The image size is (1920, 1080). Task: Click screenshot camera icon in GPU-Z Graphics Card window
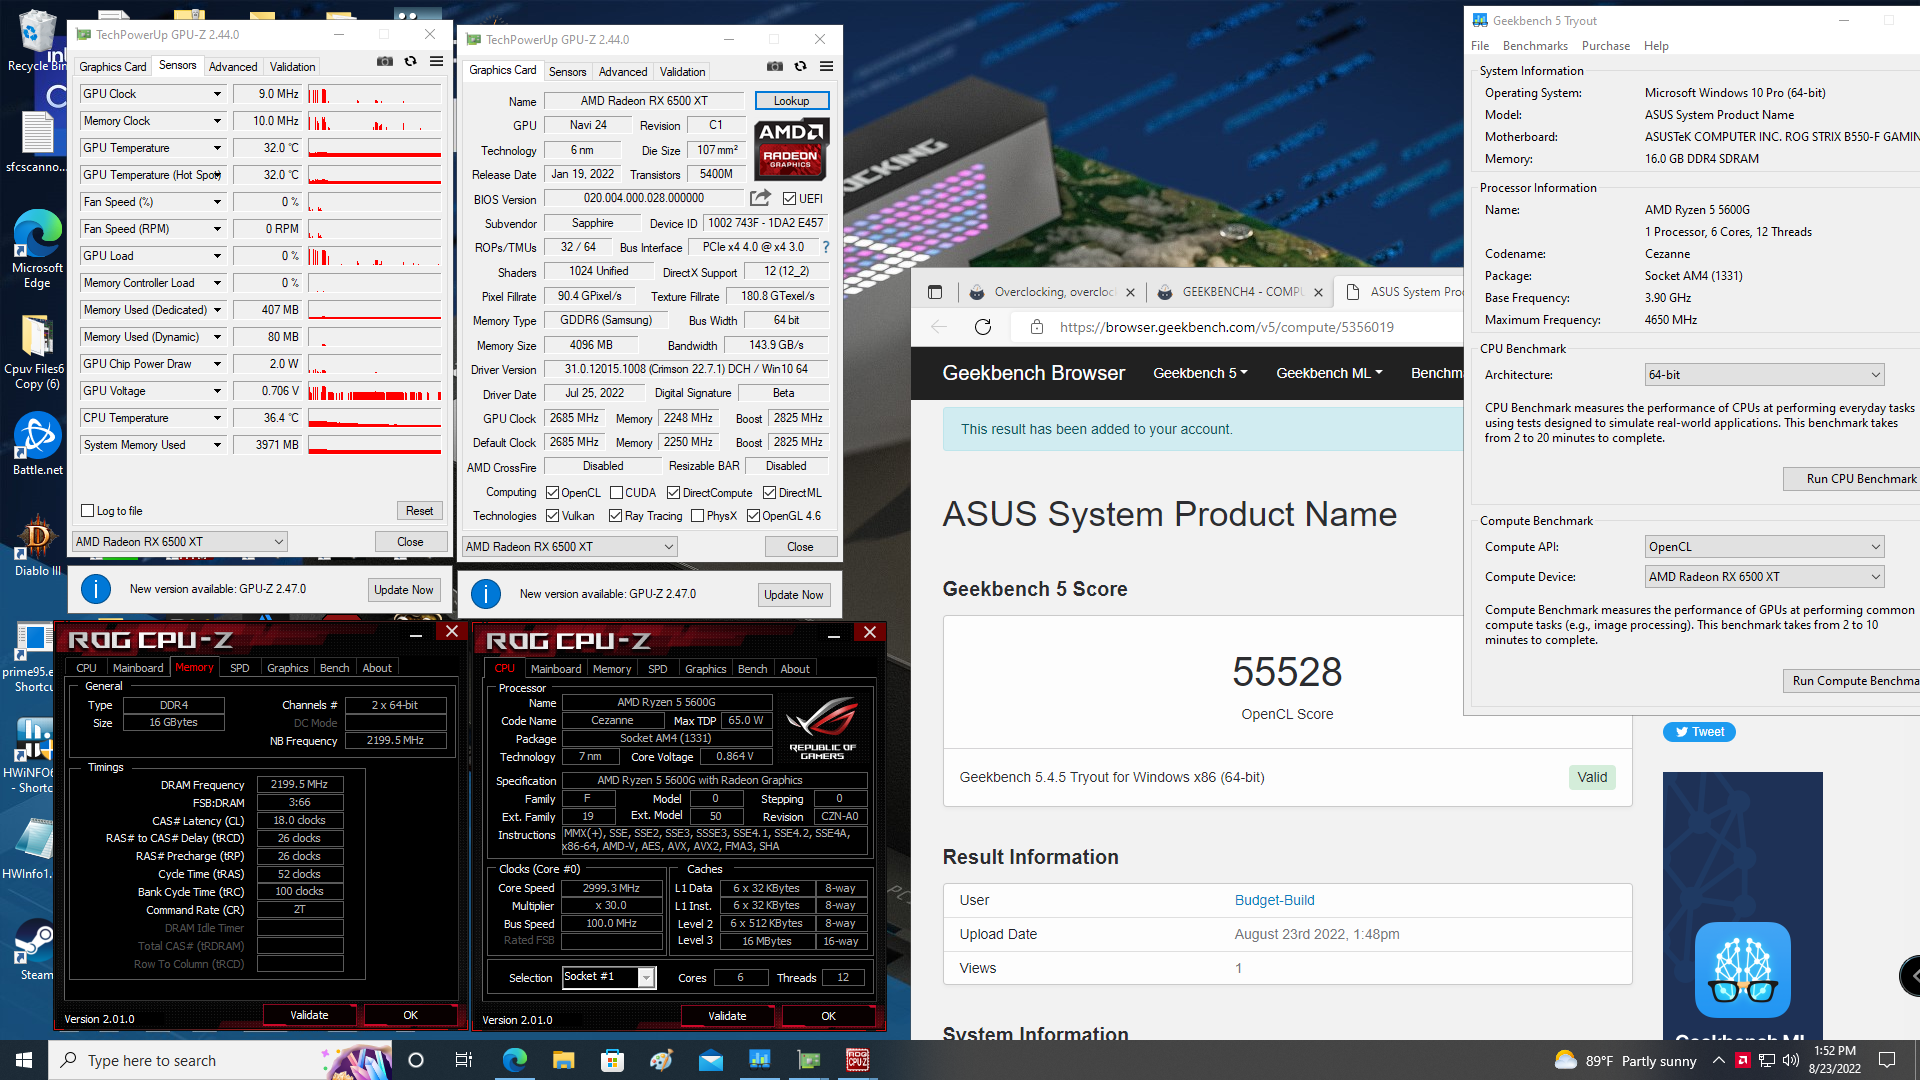tap(775, 67)
